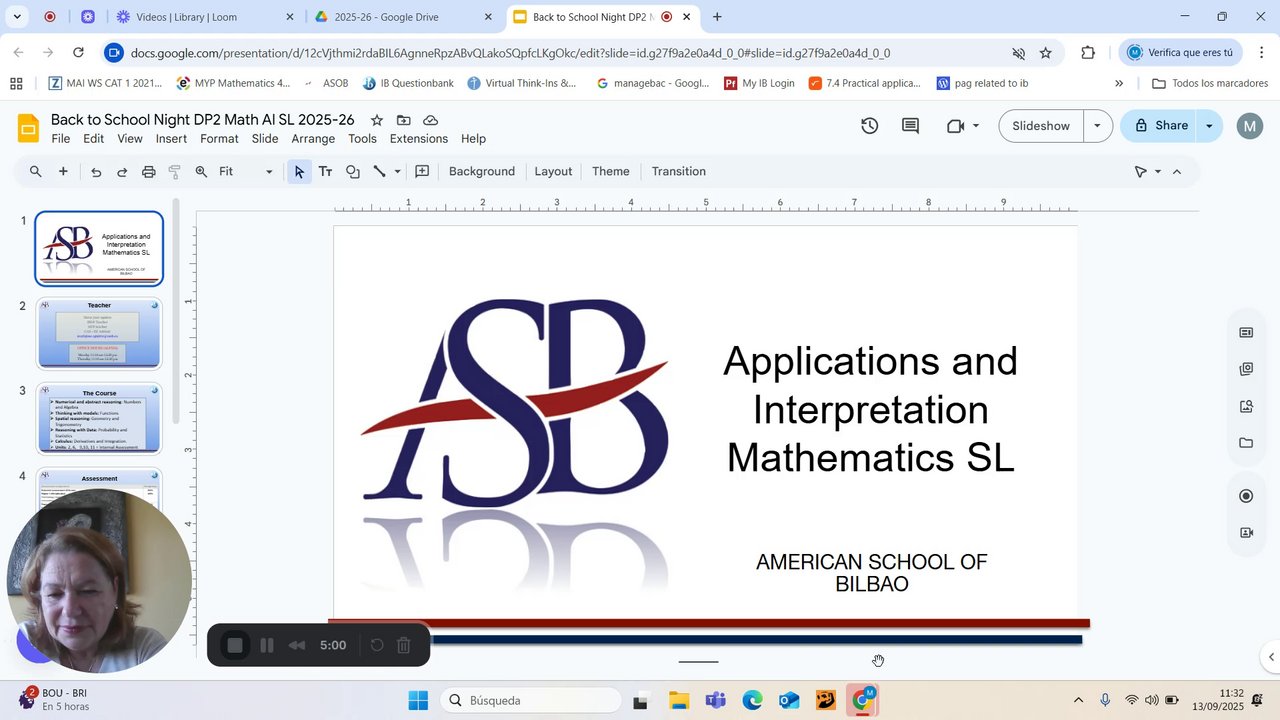This screenshot has height=720, width=1280.
Task: Open Microsoft Teams from the taskbar
Action: click(715, 700)
